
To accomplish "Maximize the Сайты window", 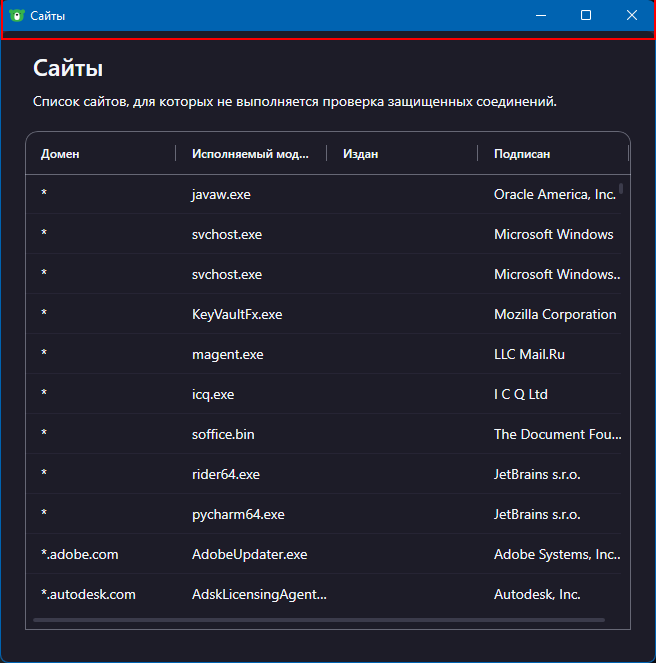I will [x=586, y=16].
